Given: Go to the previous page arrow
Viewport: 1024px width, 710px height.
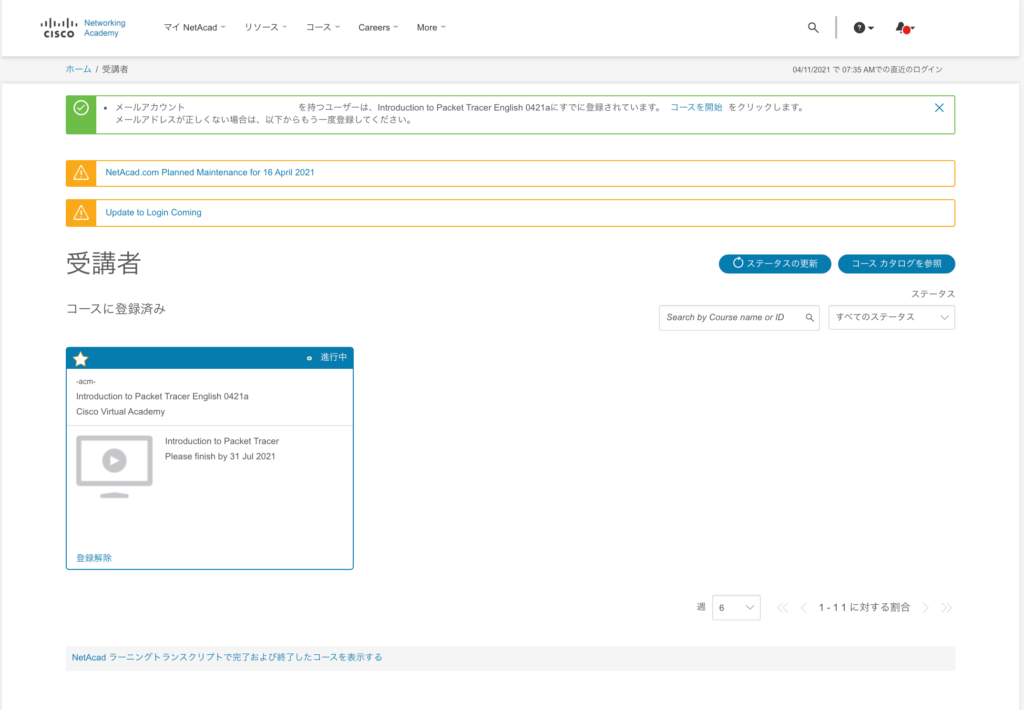Looking at the screenshot, I should coord(803,607).
